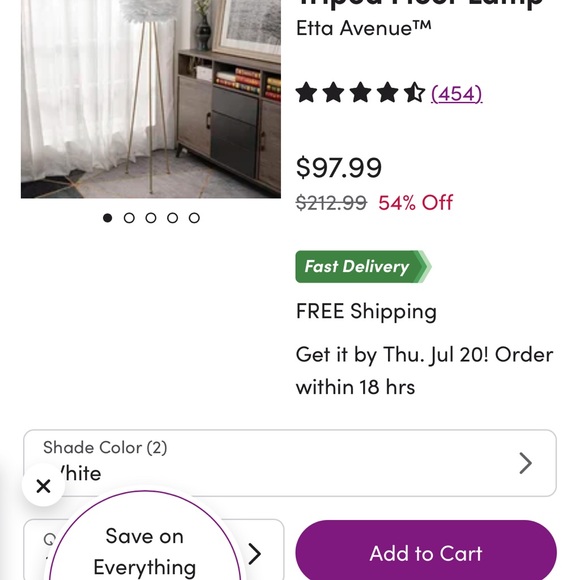This screenshot has height=580, width=580.
Task: Close the Save on Everything popup
Action: click(43, 486)
